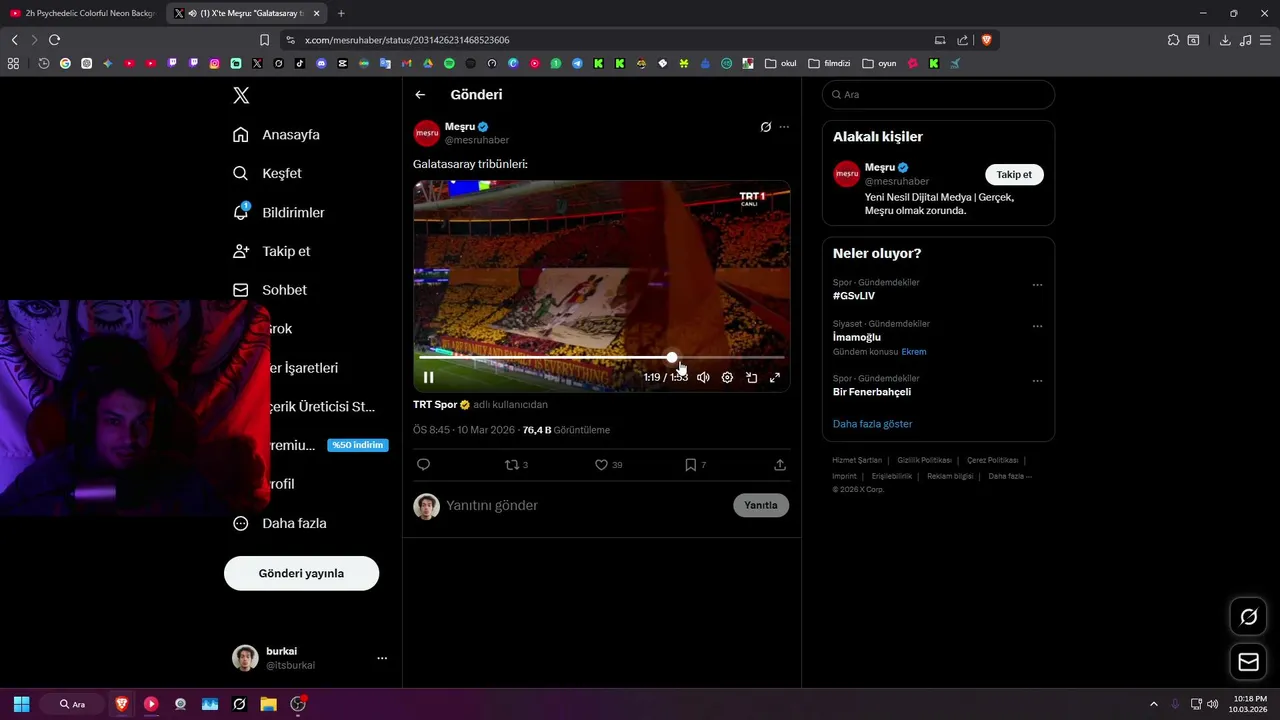Open the Grok floating button
The height and width of the screenshot is (720, 1280).
1248,617
